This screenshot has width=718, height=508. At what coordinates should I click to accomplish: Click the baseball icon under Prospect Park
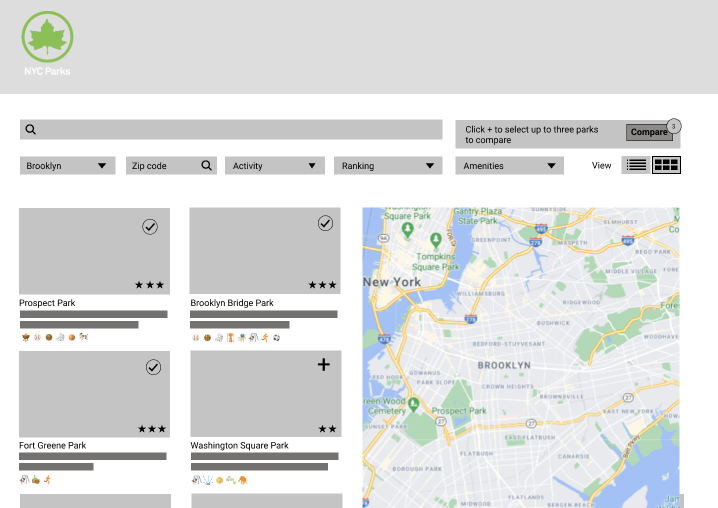pyautogui.click(x=37, y=337)
